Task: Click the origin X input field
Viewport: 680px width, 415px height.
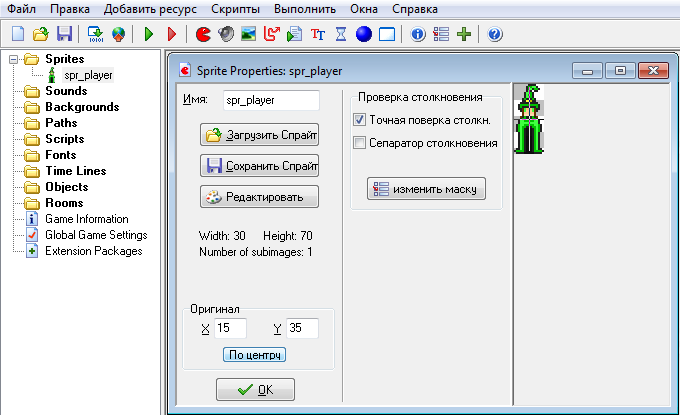Action: click(230, 328)
